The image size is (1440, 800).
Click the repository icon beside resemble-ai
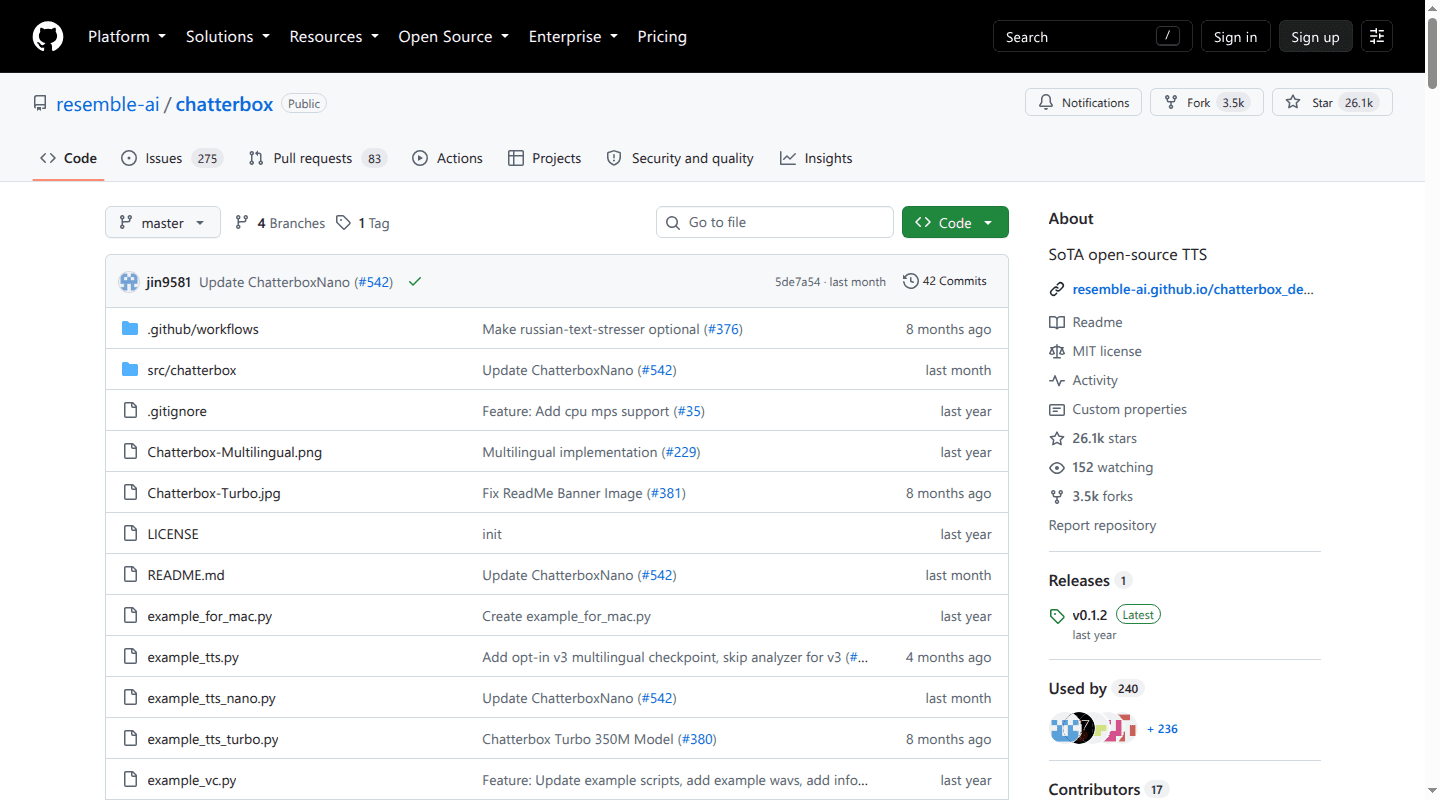point(40,103)
